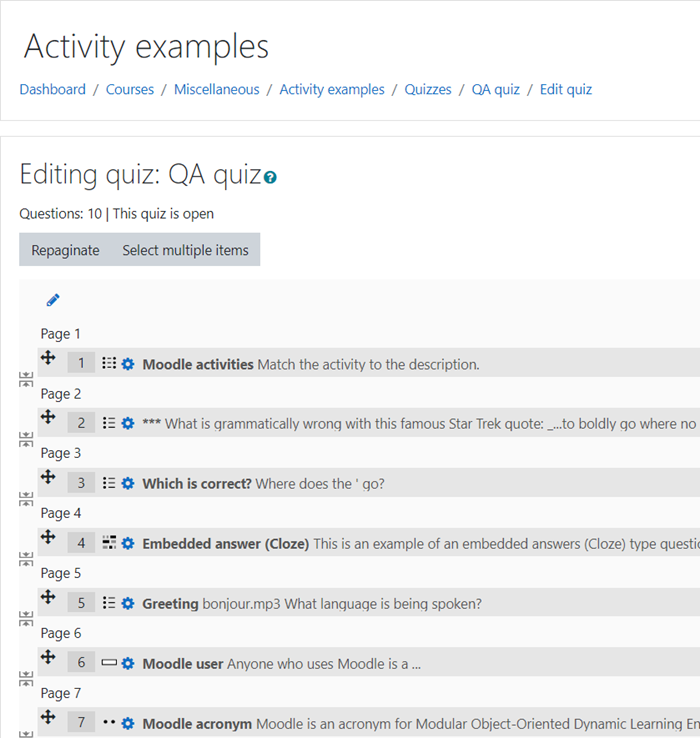Click matching type icon of question 1

point(109,363)
